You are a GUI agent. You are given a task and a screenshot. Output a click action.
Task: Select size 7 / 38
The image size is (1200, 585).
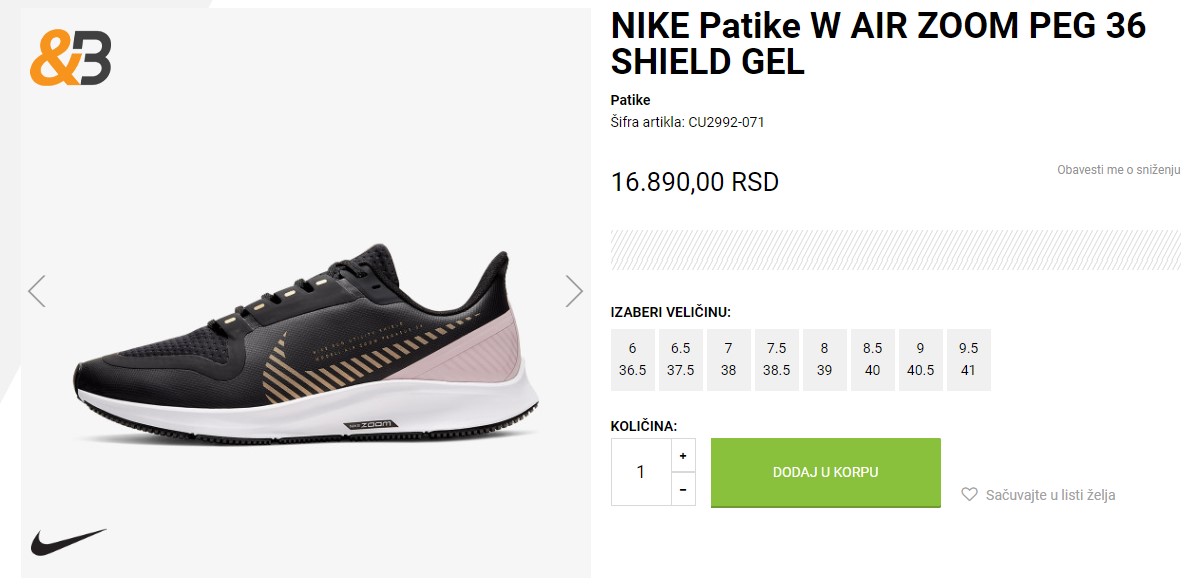pyautogui.click(x=729, y=360)
